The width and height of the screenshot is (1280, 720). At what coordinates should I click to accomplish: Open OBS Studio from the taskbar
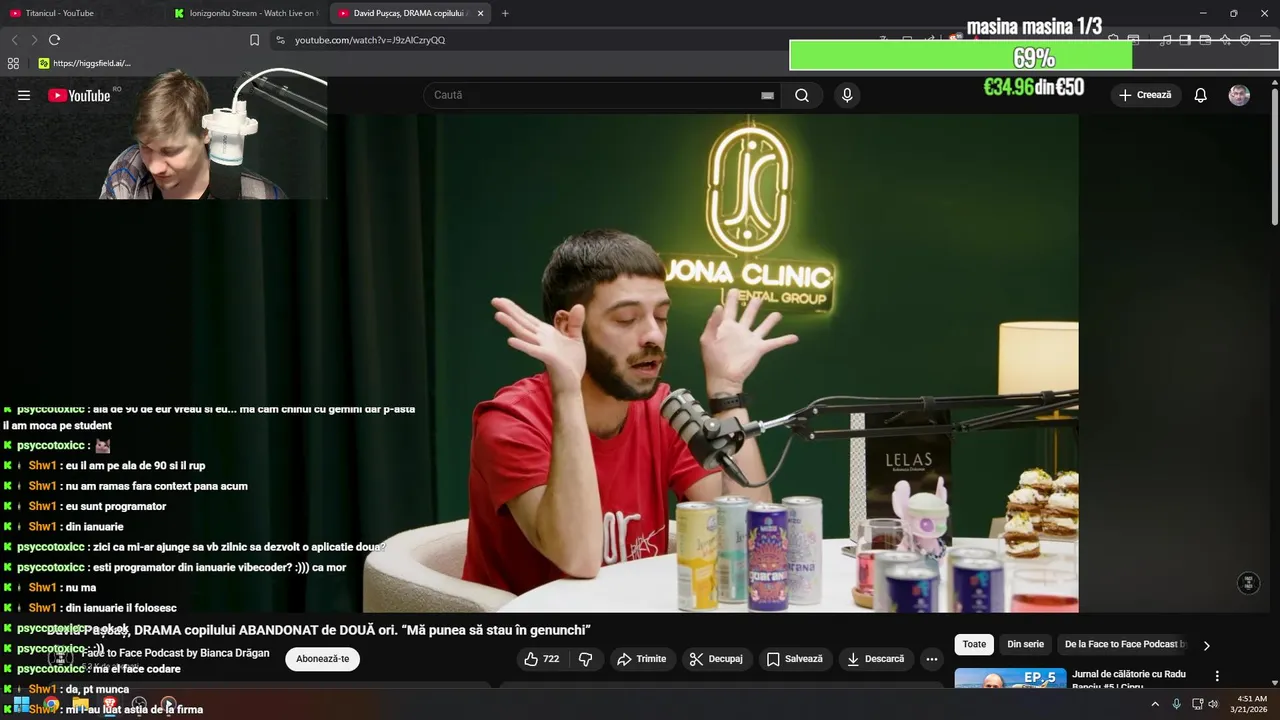click(x=140, y=704)
